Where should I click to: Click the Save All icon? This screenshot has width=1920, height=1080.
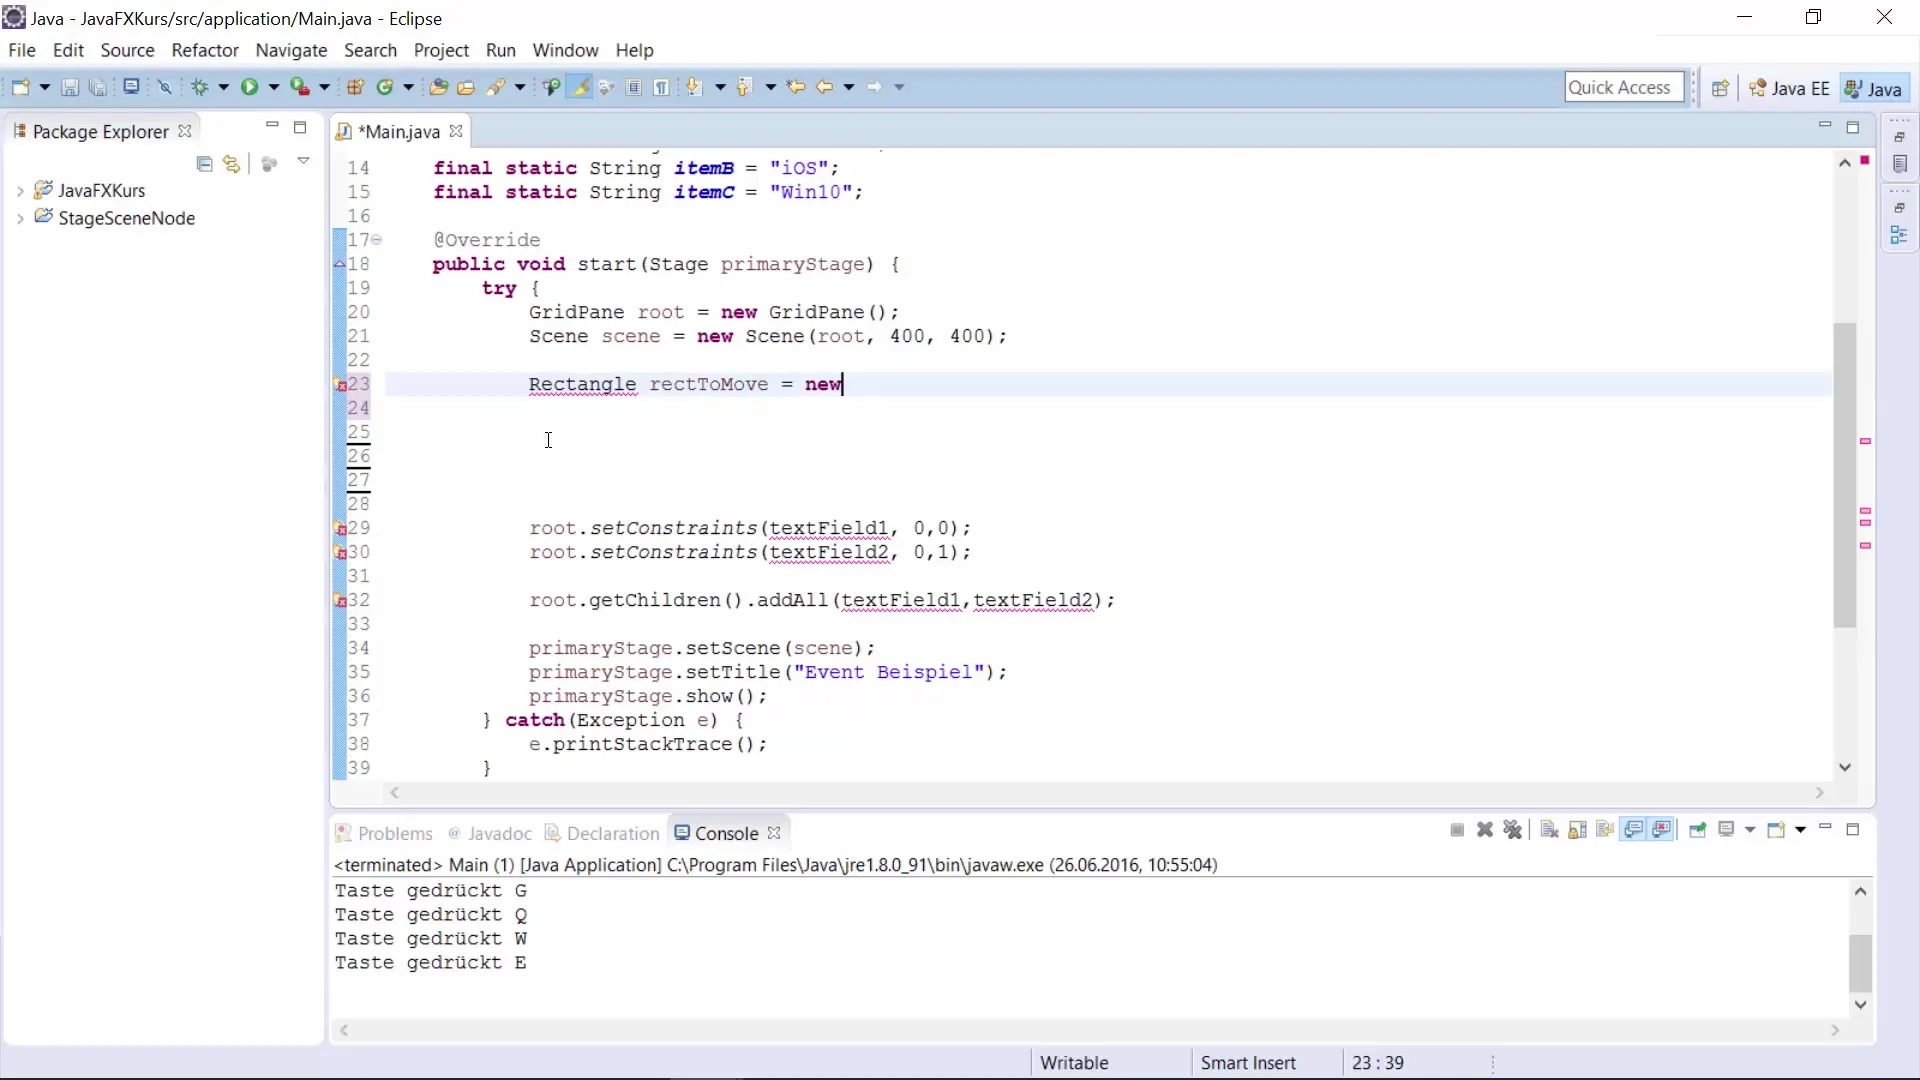click(x=98, y=87)
